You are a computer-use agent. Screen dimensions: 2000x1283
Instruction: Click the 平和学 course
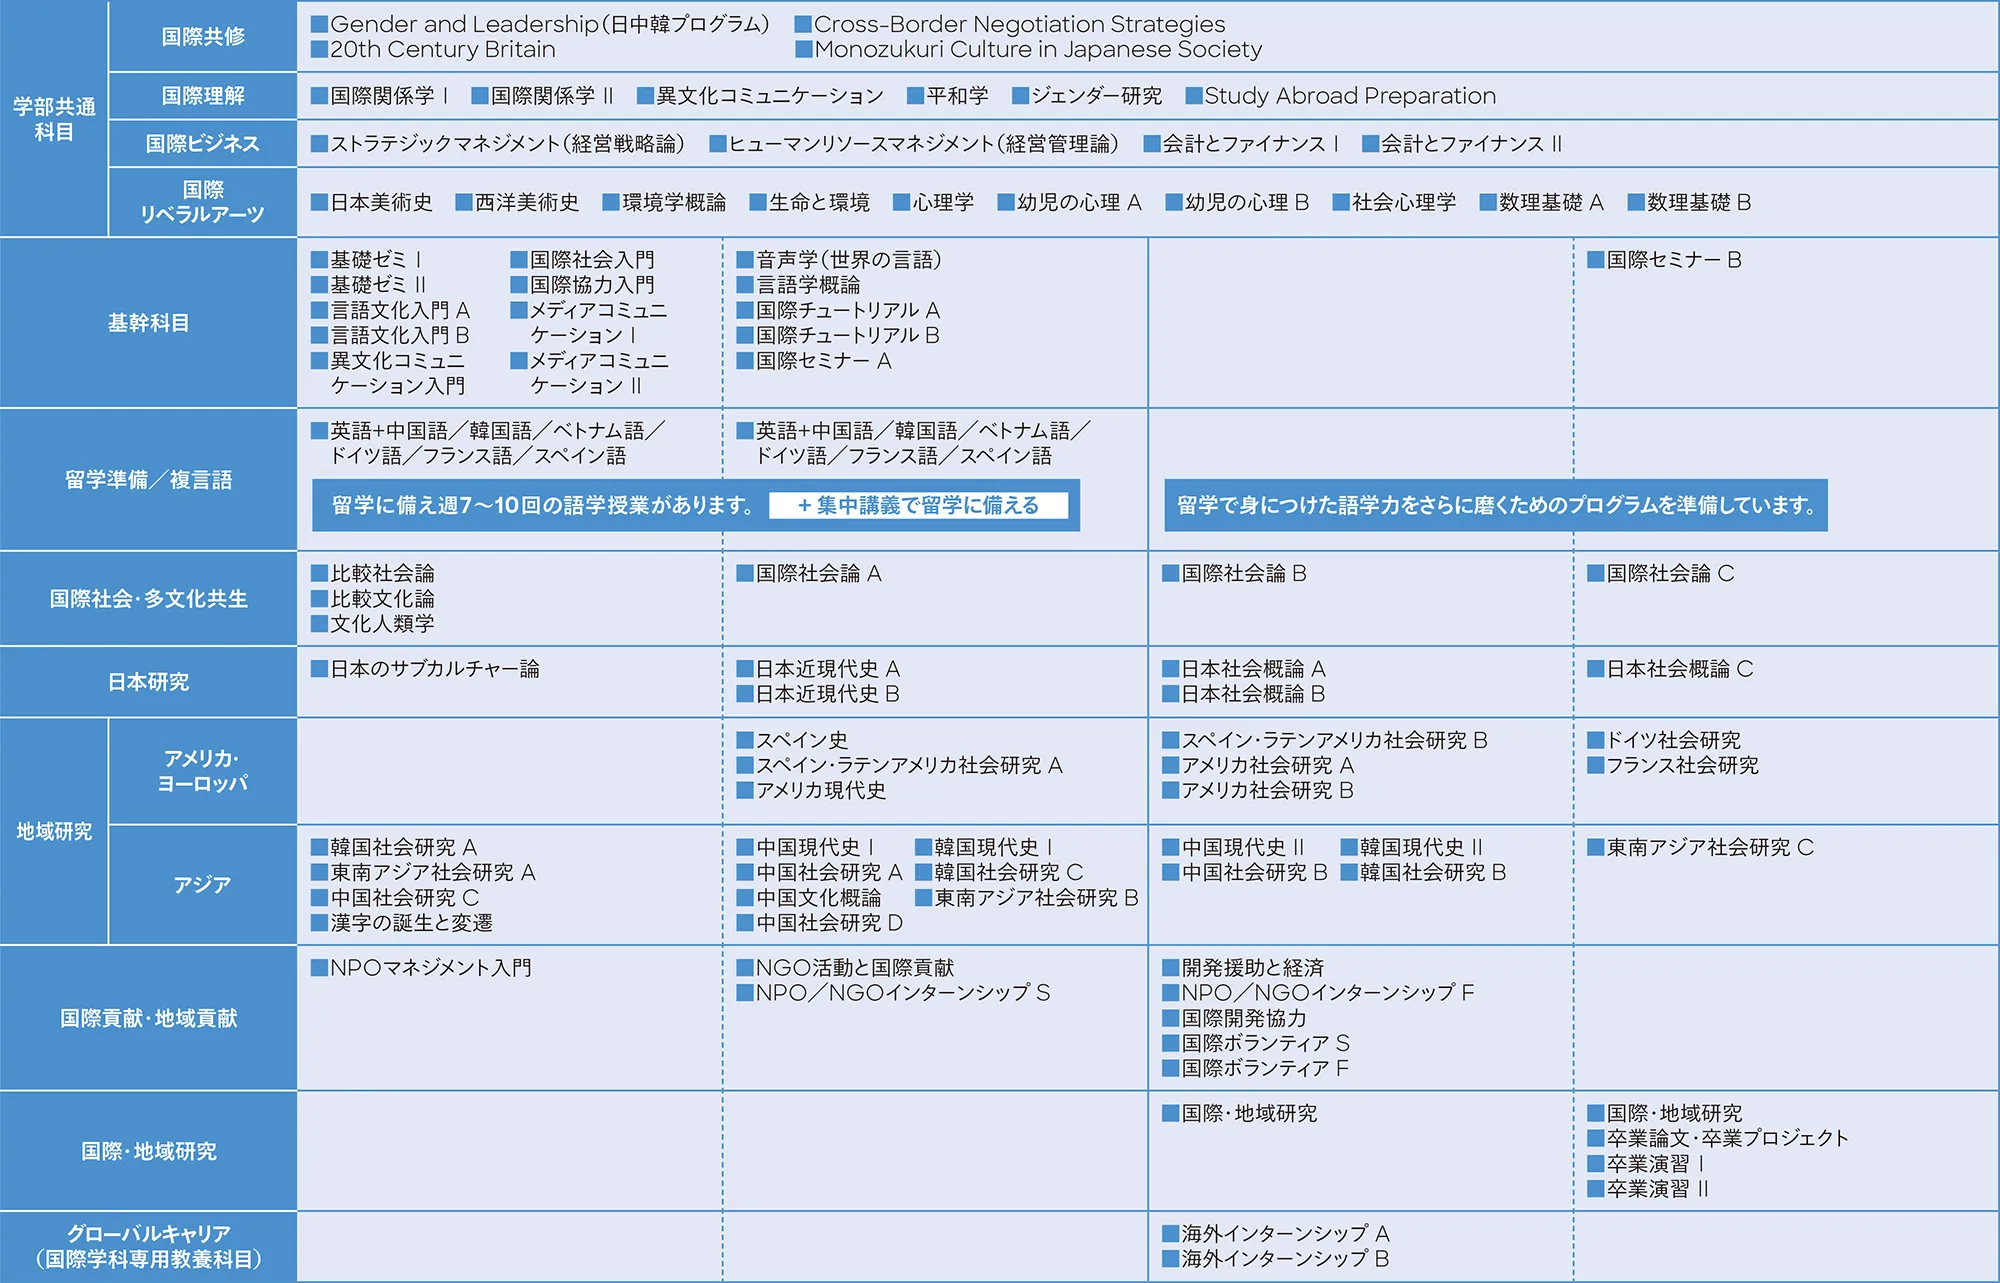948,96
